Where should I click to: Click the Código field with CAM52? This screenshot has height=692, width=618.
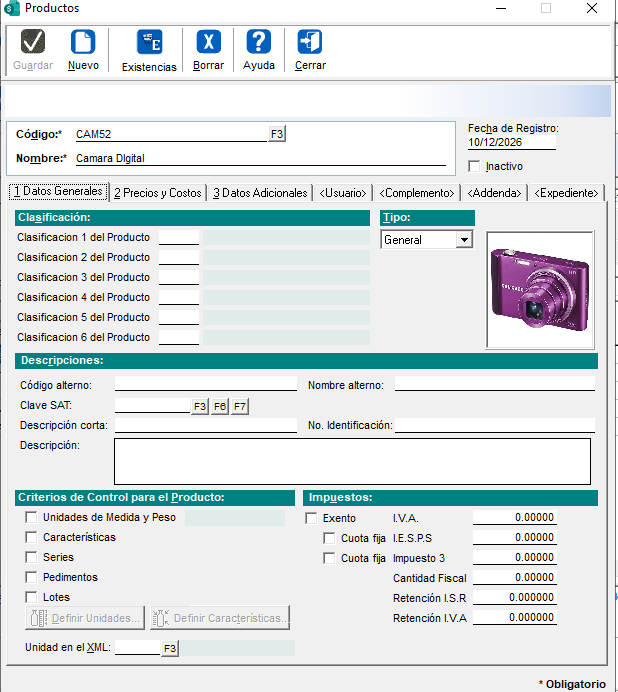tap(171, 134)
